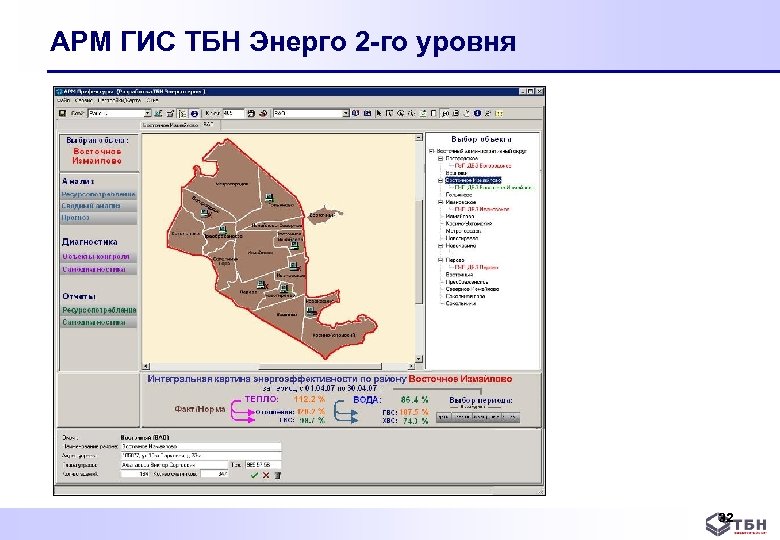The height and width of the screenshot is (540, 780).
Task: Collapse the Перово tree node
Action: point(440,260)
